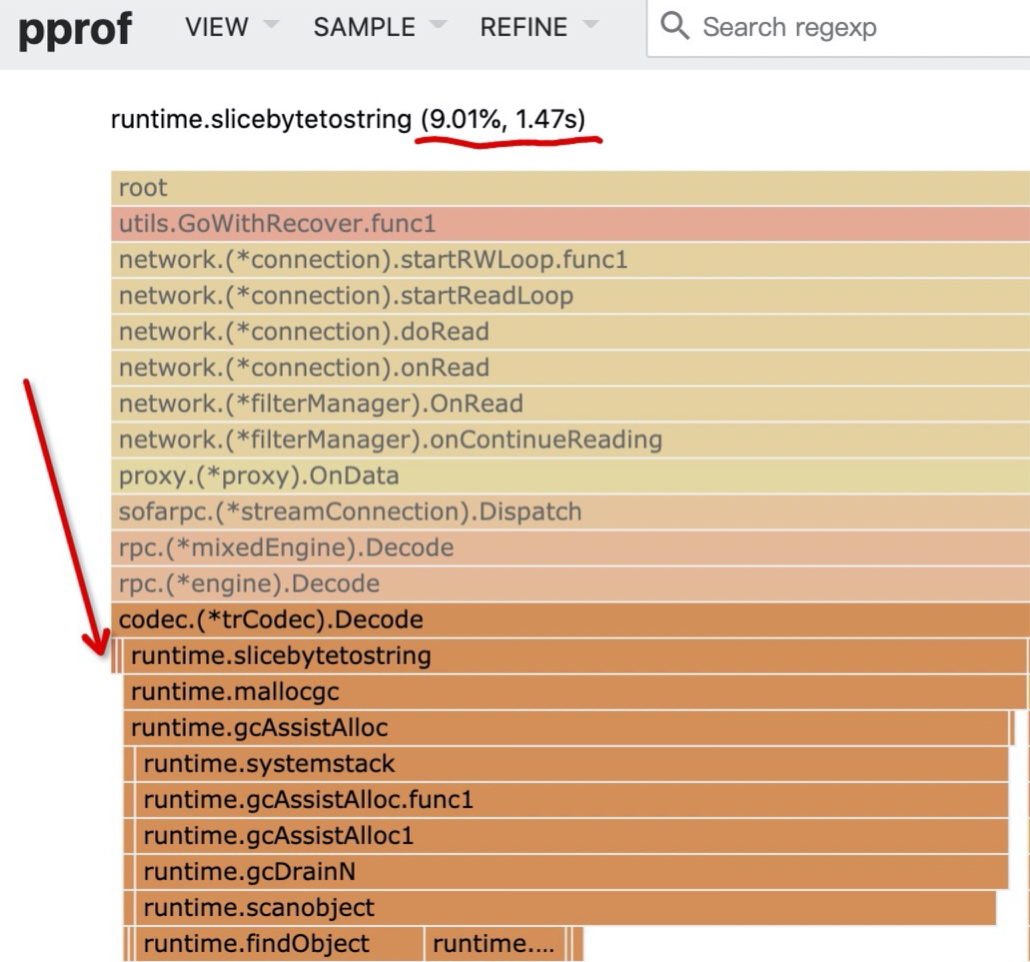Click the pprof logo title

tap(75, 29)
